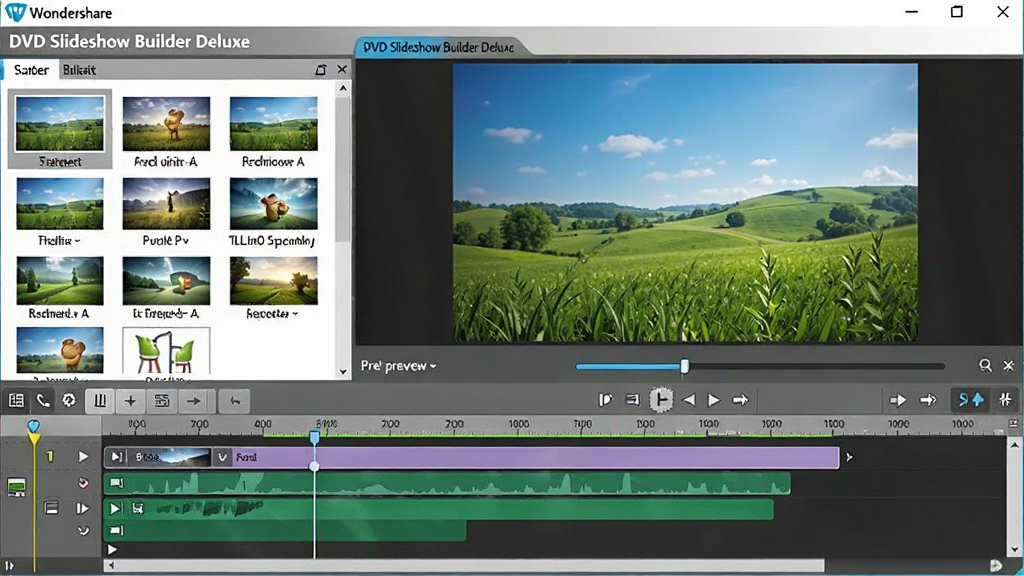Image resolution: width=1024 pixels, height=576 pixels.
Task: Click the pop-out panel icon in the media panel header
Action: [321, 69]
